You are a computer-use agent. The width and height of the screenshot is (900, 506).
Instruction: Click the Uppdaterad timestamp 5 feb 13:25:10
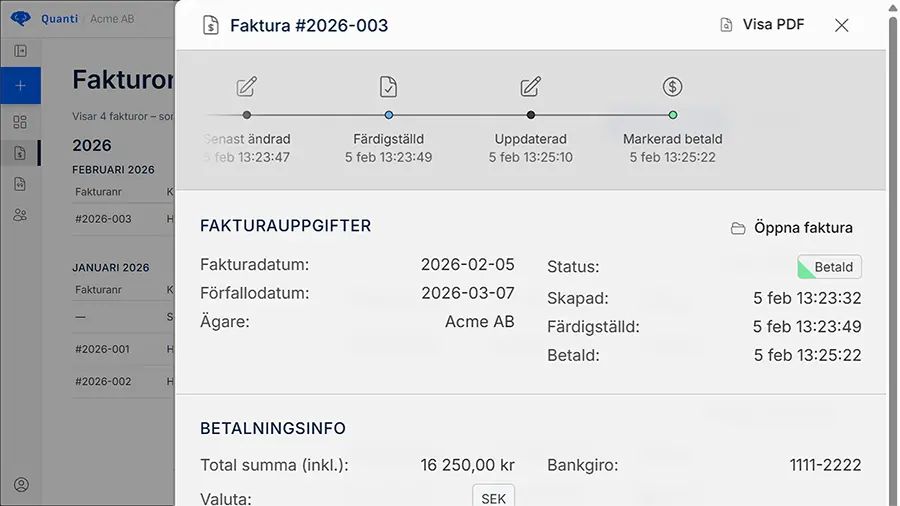[x=530, y=157]
